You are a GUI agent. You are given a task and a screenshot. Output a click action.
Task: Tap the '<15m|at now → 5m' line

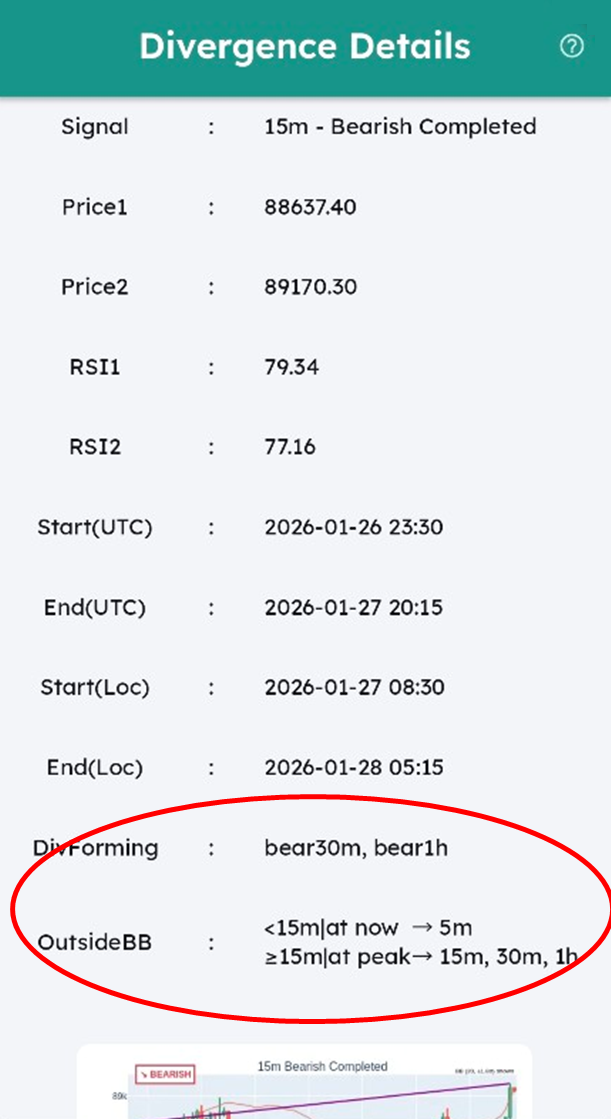click(x=367, y=928)
